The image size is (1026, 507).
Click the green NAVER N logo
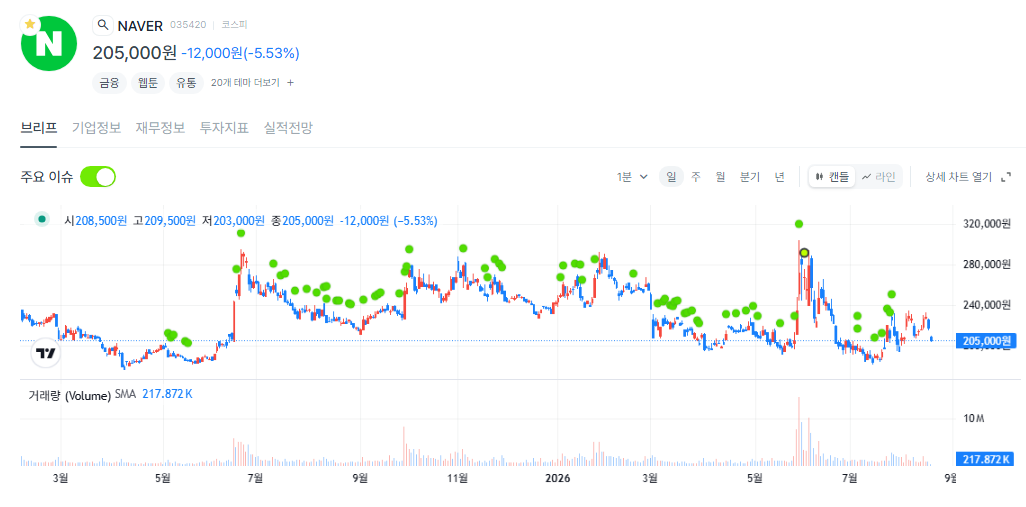tap(49, 43)
